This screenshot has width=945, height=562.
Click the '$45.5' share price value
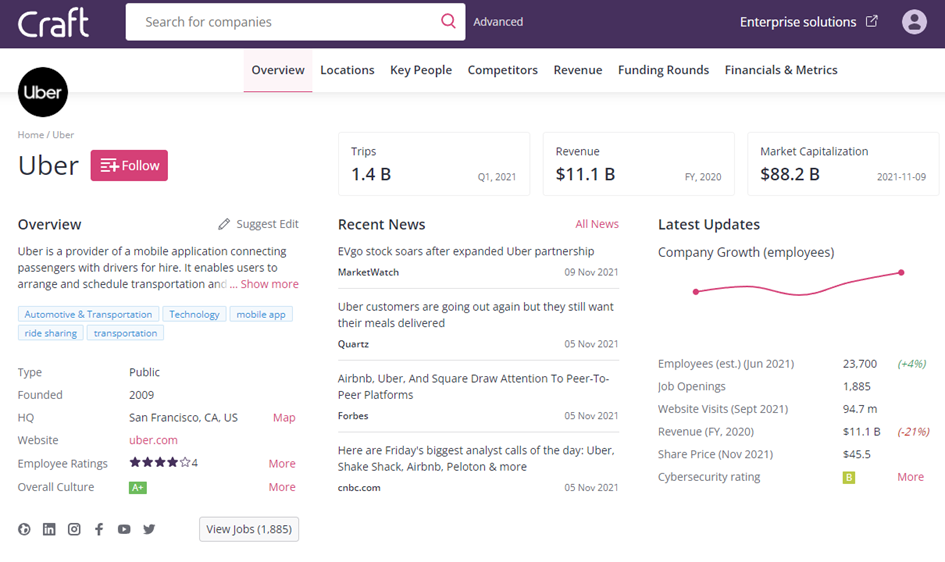point(856,454)
